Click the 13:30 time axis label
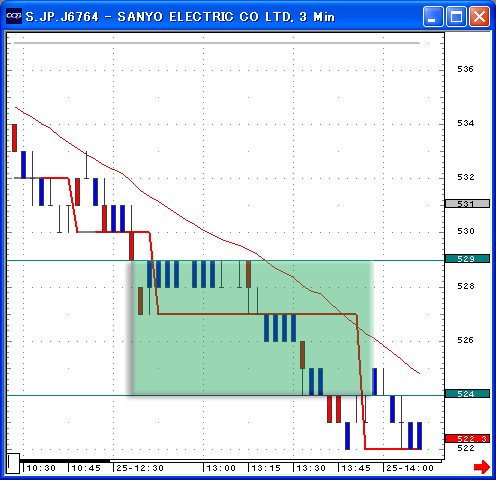 tap(311, 468)
